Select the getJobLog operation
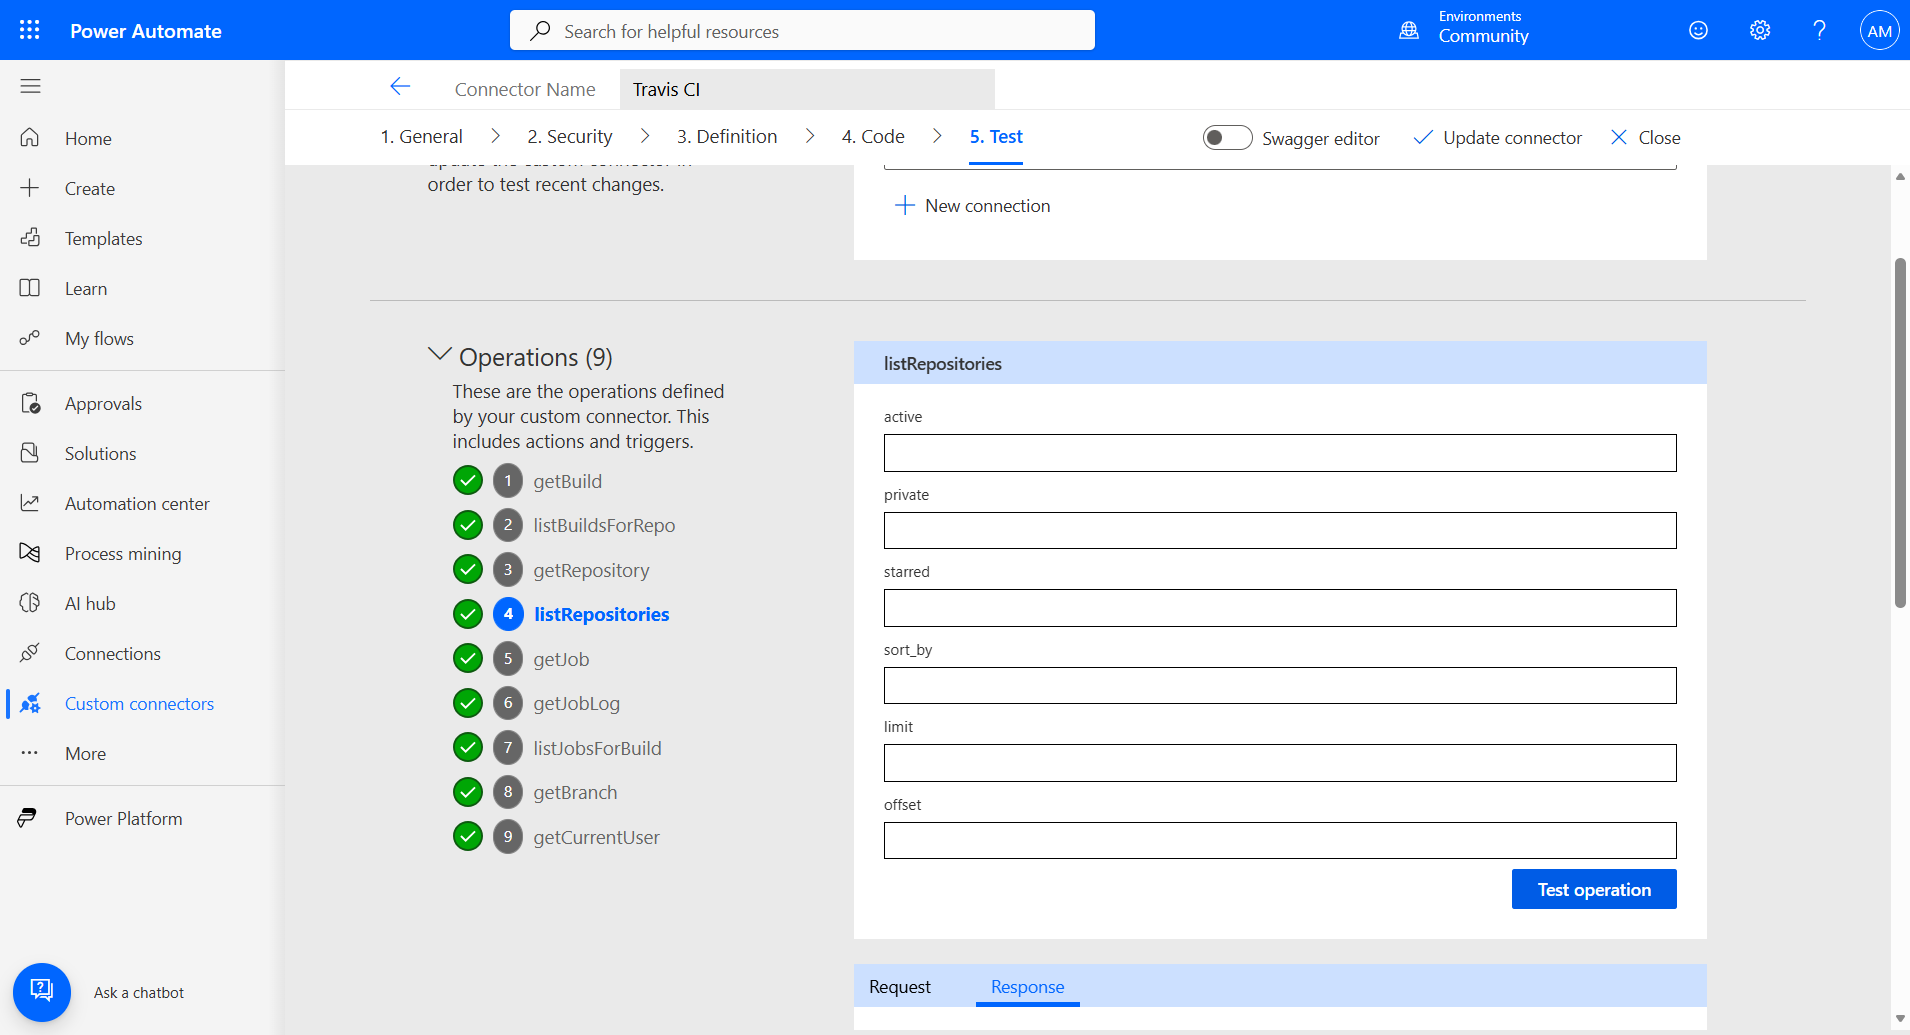1910x1035 pixels. pos(576,703)
